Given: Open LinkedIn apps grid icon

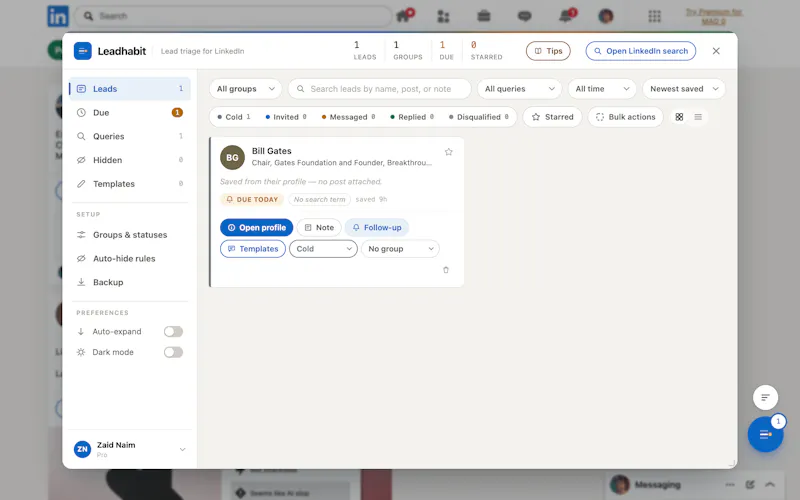Looking at the screenshot, I should pyautogui.click(x=655, y=16).
